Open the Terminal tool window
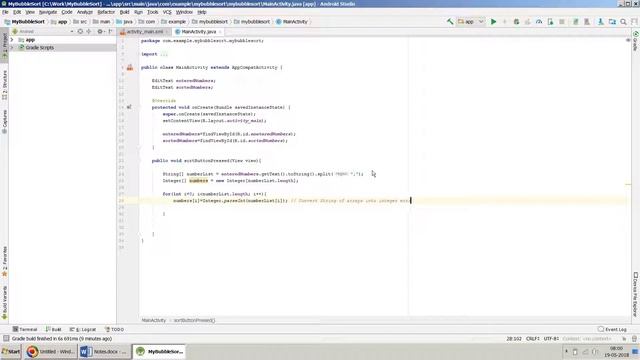 25,329
